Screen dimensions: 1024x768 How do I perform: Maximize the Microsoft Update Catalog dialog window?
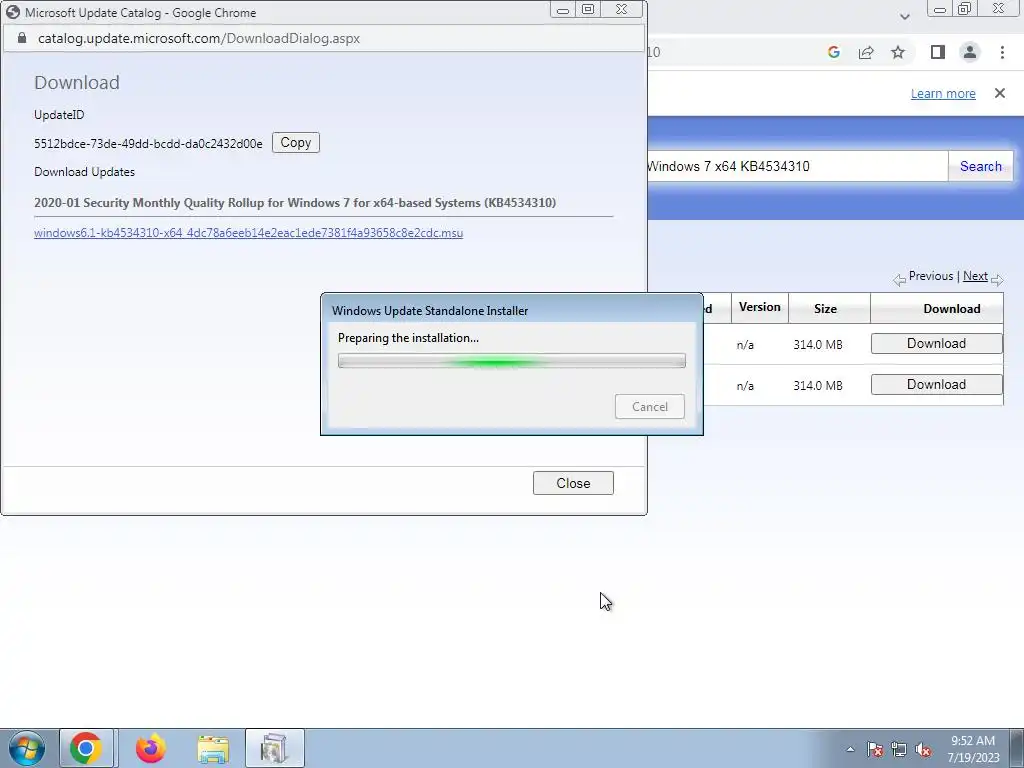tap(588, 10)
